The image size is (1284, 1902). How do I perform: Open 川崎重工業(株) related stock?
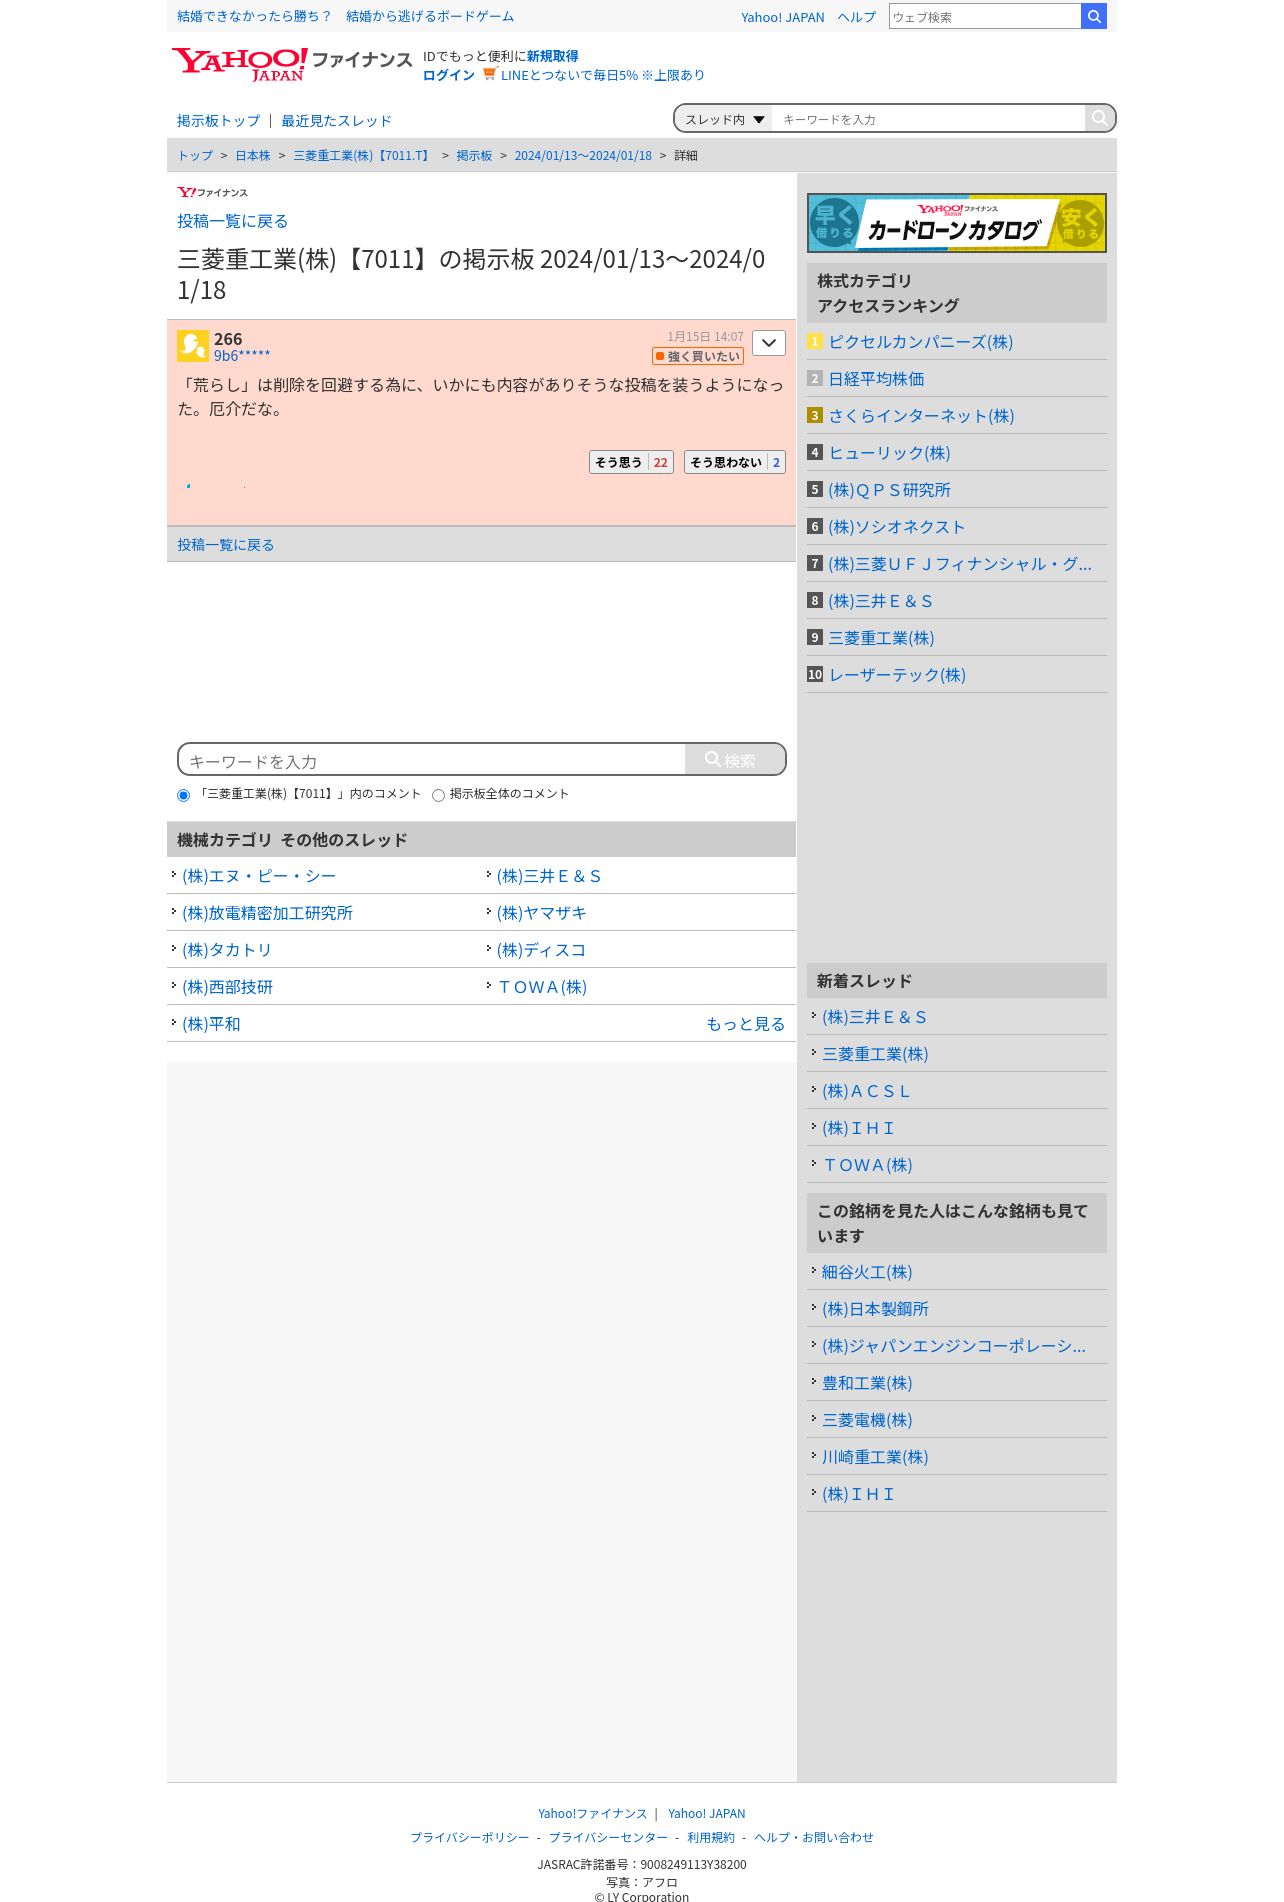point(875,1457)
